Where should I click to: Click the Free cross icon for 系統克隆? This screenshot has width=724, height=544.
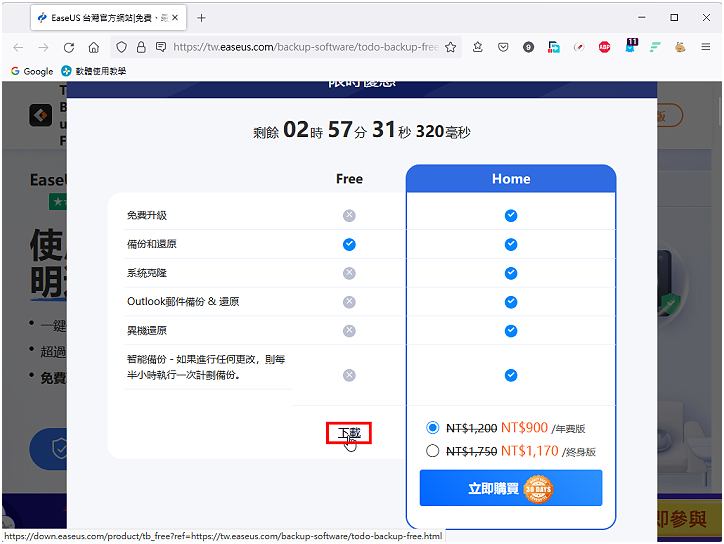click(x=350, y=273)
